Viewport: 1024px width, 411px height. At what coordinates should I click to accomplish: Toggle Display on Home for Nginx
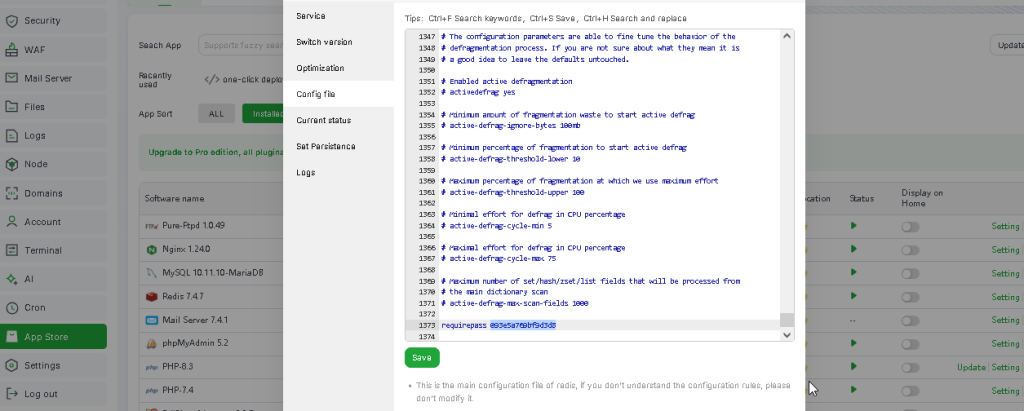[x=910, y=250]
